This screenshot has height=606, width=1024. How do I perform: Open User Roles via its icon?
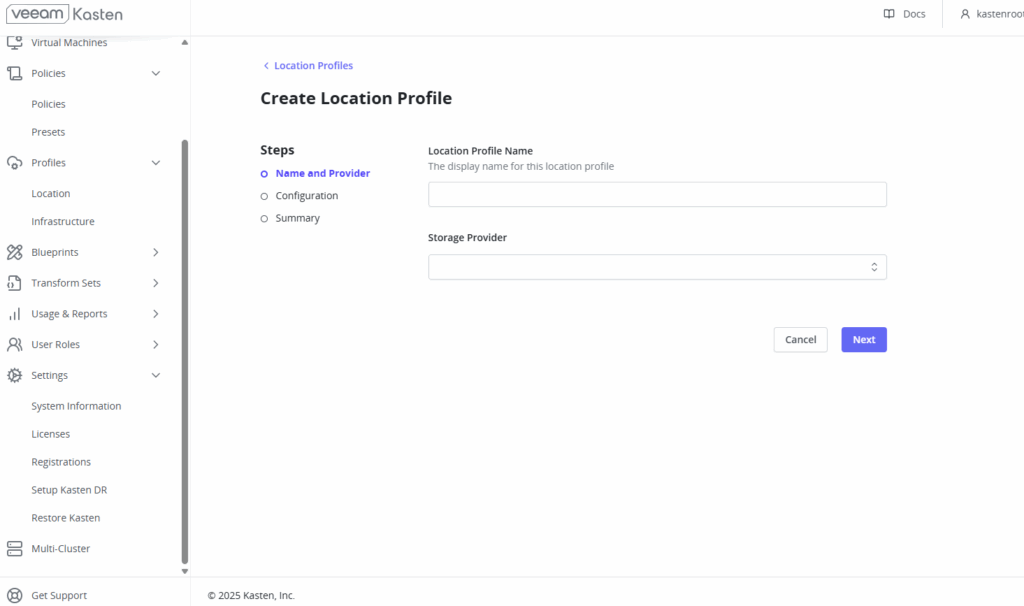pyautogui.click(x=15, y=344)
